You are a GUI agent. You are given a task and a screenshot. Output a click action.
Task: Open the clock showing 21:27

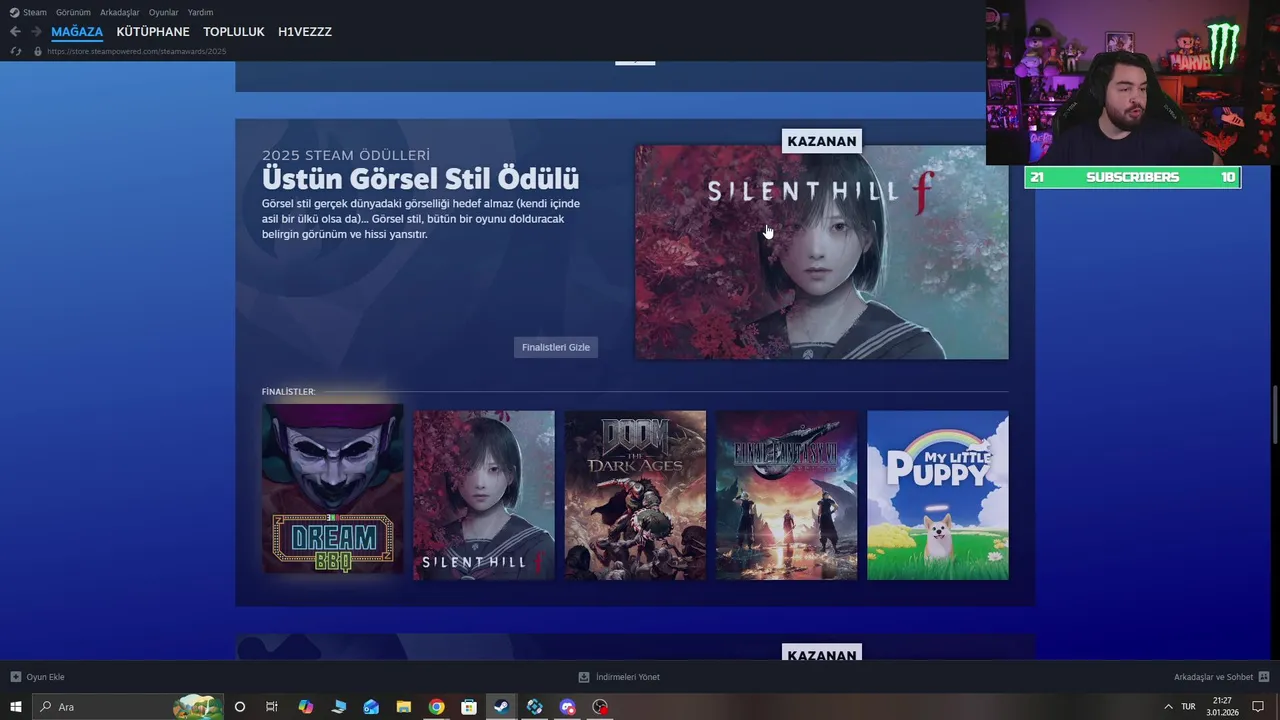point(1222,707)
